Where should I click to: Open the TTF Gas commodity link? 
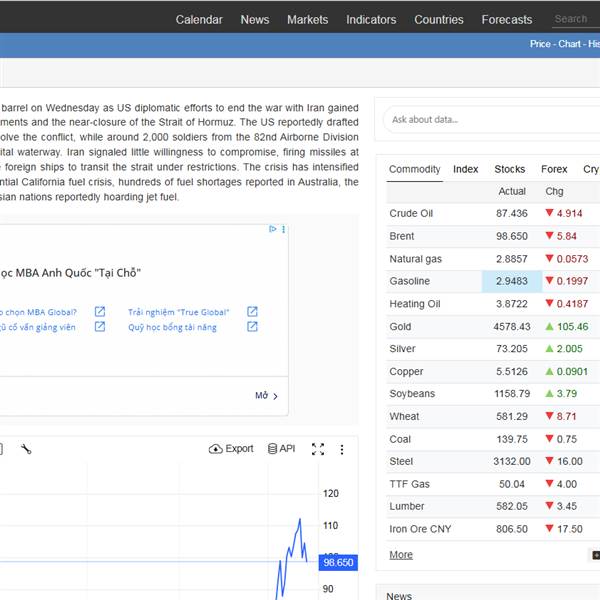click(409, 484)
